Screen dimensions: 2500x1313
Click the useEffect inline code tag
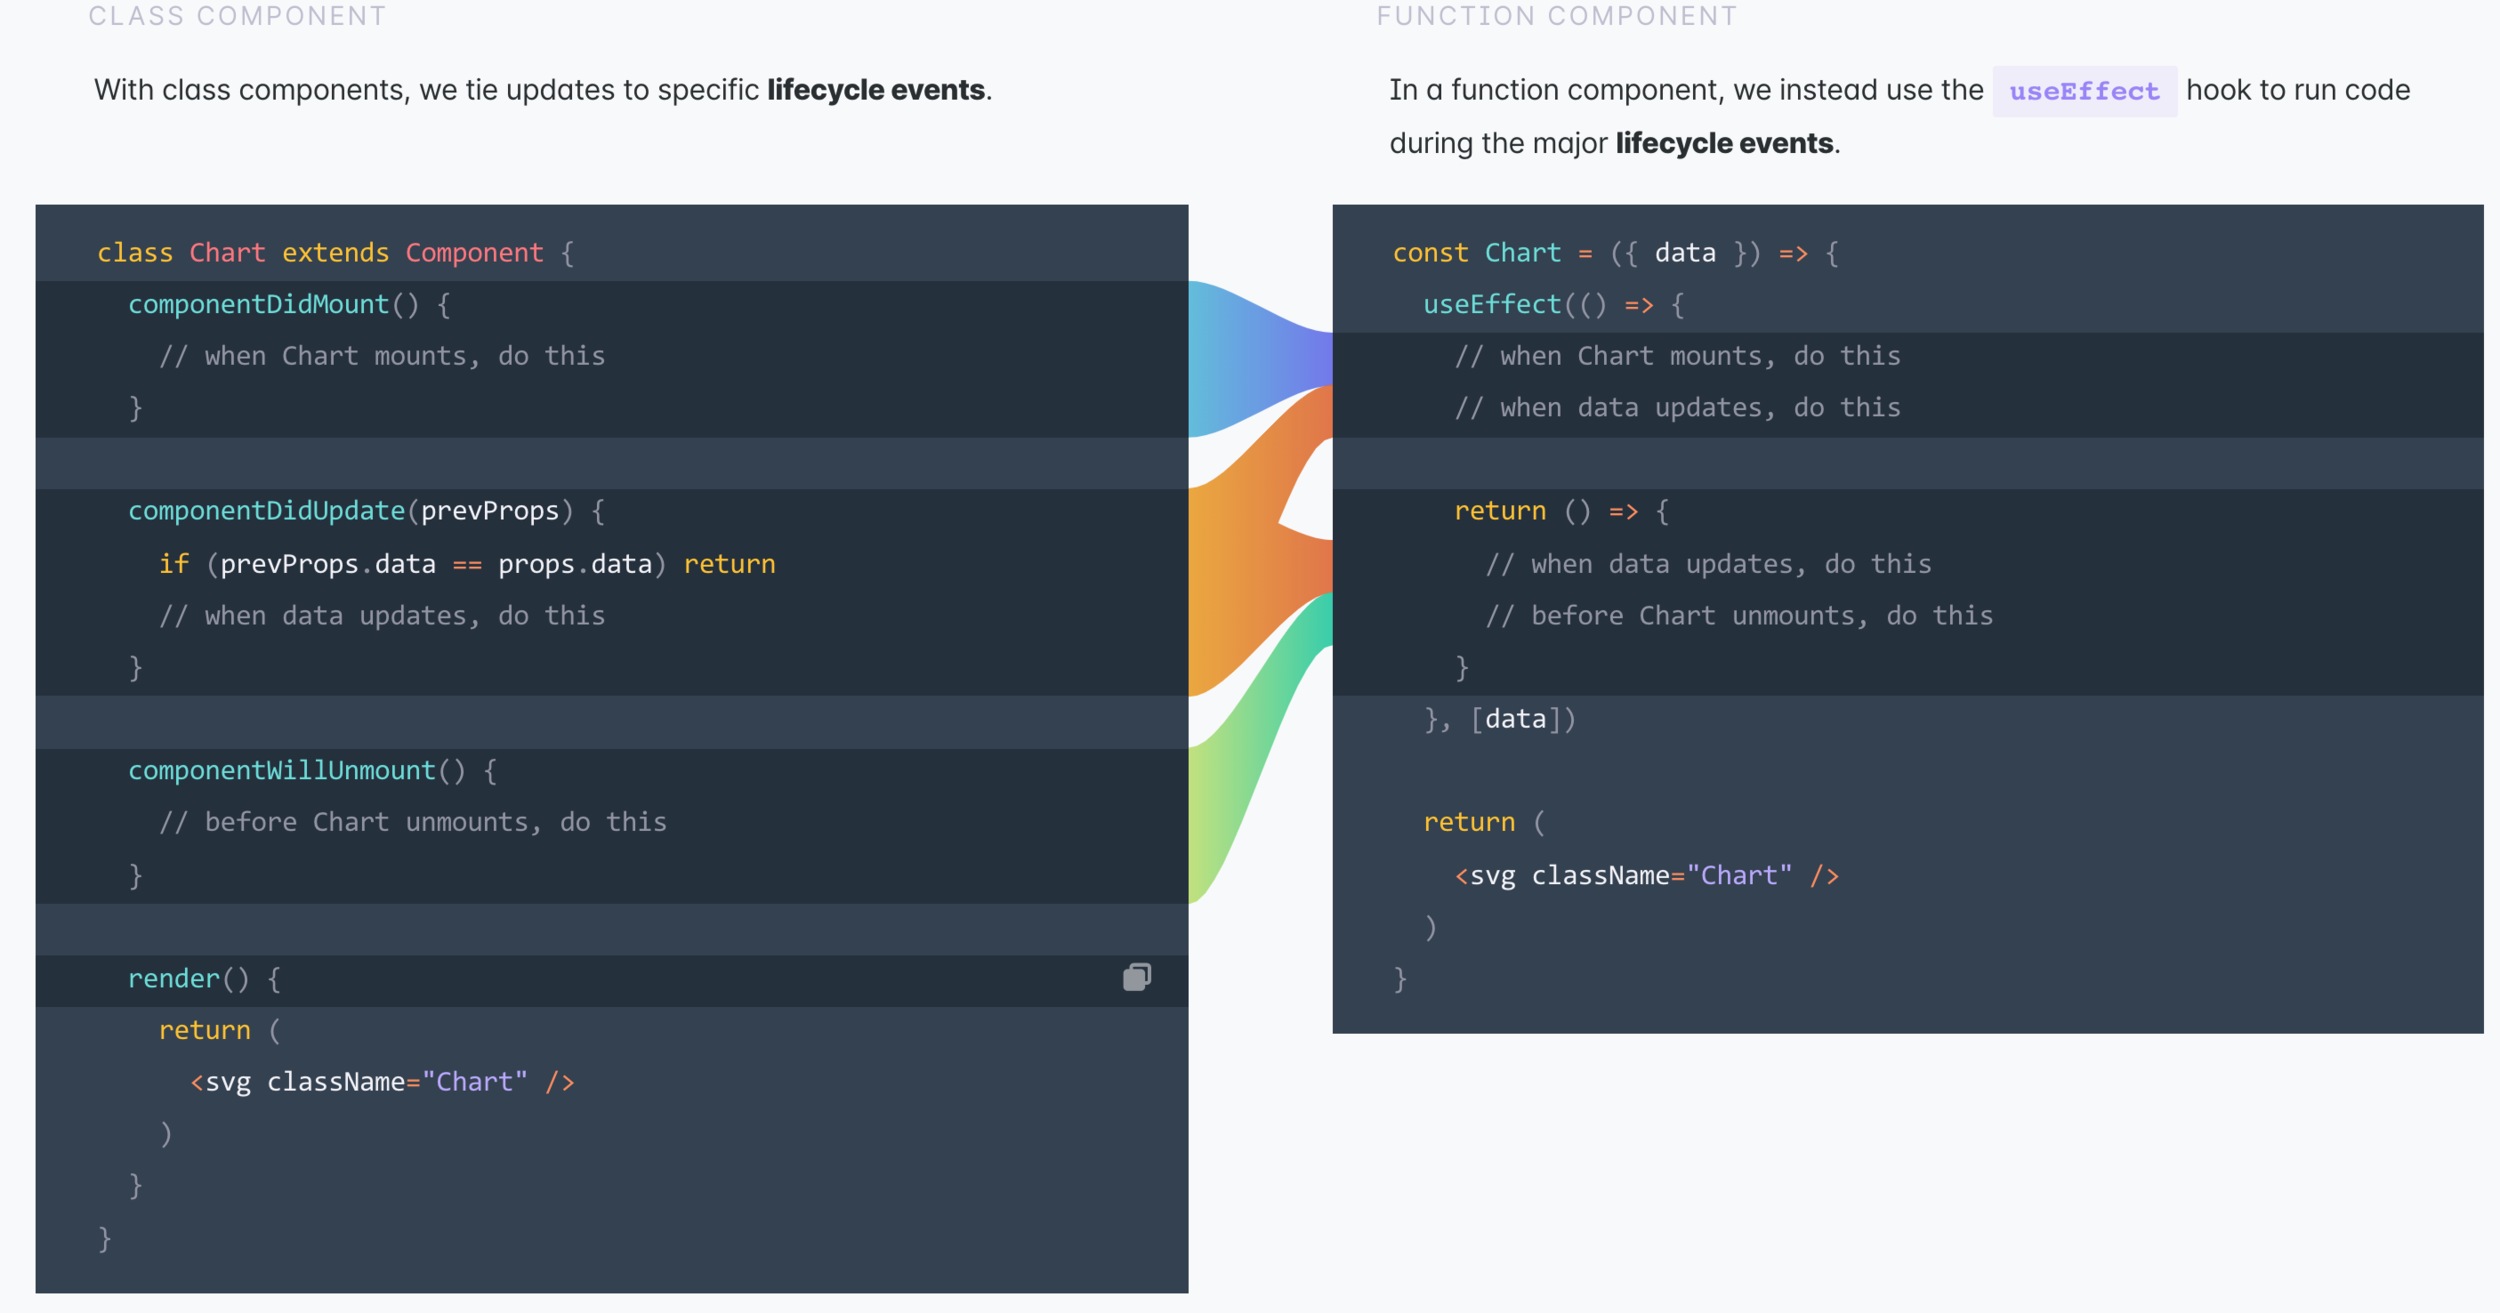point(2083,91)
